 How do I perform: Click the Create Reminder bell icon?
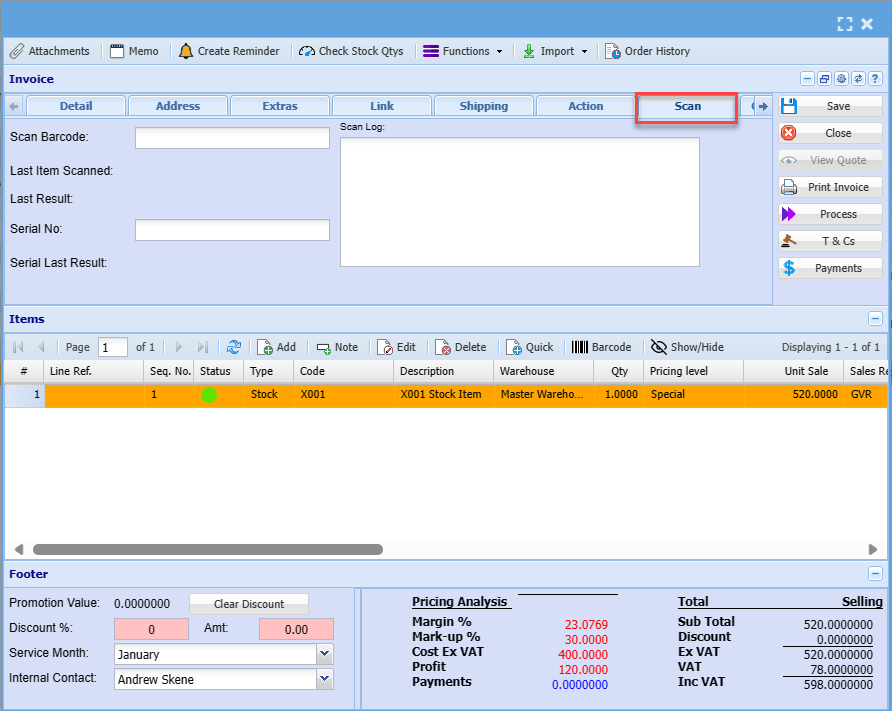point(186,51)
